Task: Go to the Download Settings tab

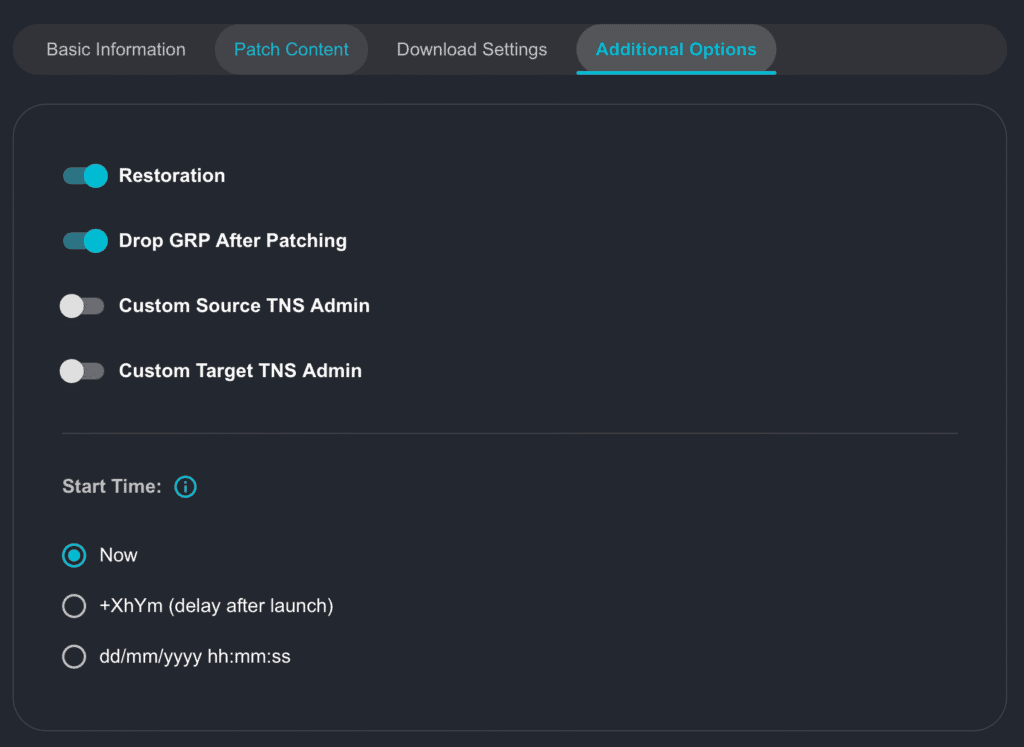Action: click(472, 49)
